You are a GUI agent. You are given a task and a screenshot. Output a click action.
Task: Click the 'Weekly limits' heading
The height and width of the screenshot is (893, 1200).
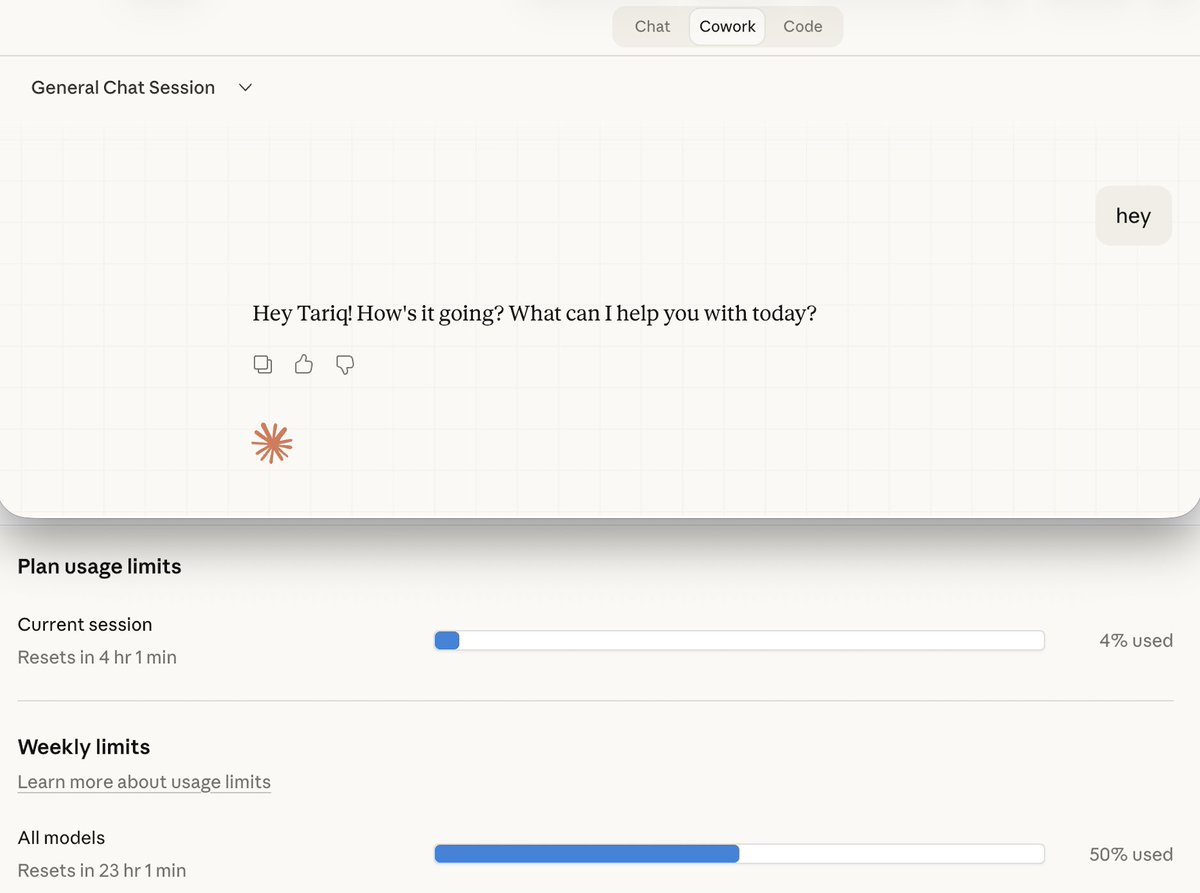[x=84, y=747]
